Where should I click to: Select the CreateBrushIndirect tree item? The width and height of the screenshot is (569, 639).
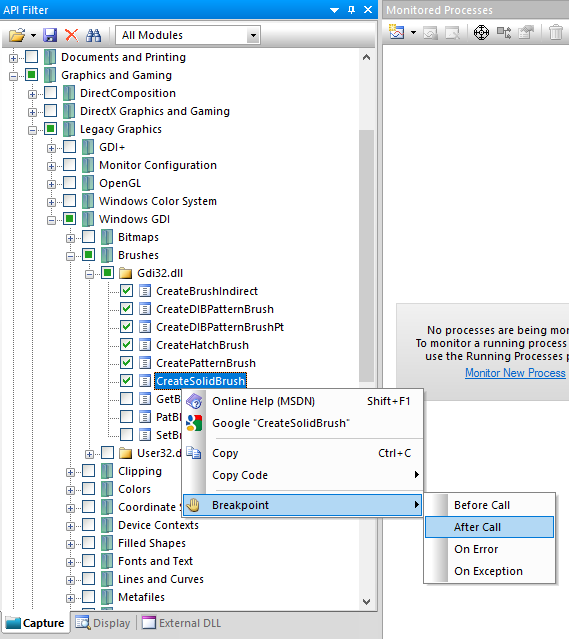click(207, 291)
